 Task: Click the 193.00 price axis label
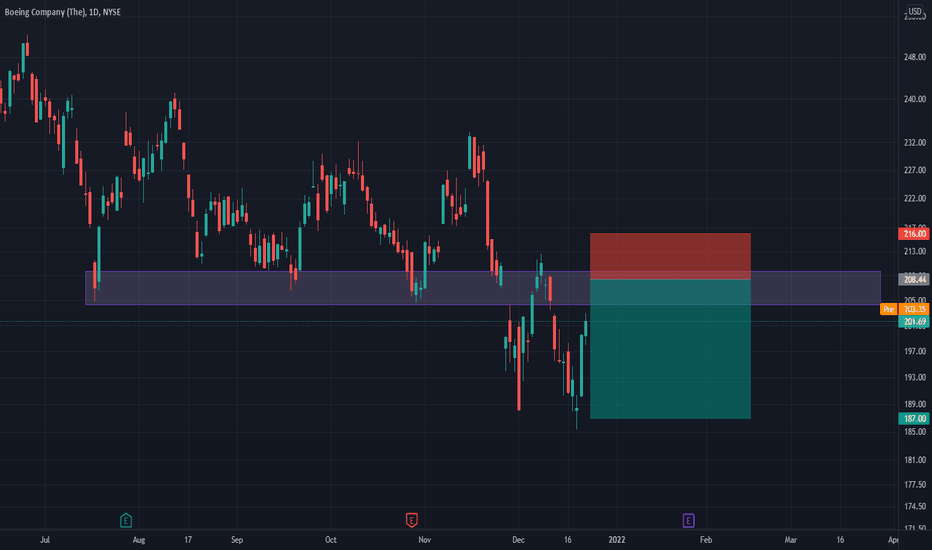coord(915,378)
